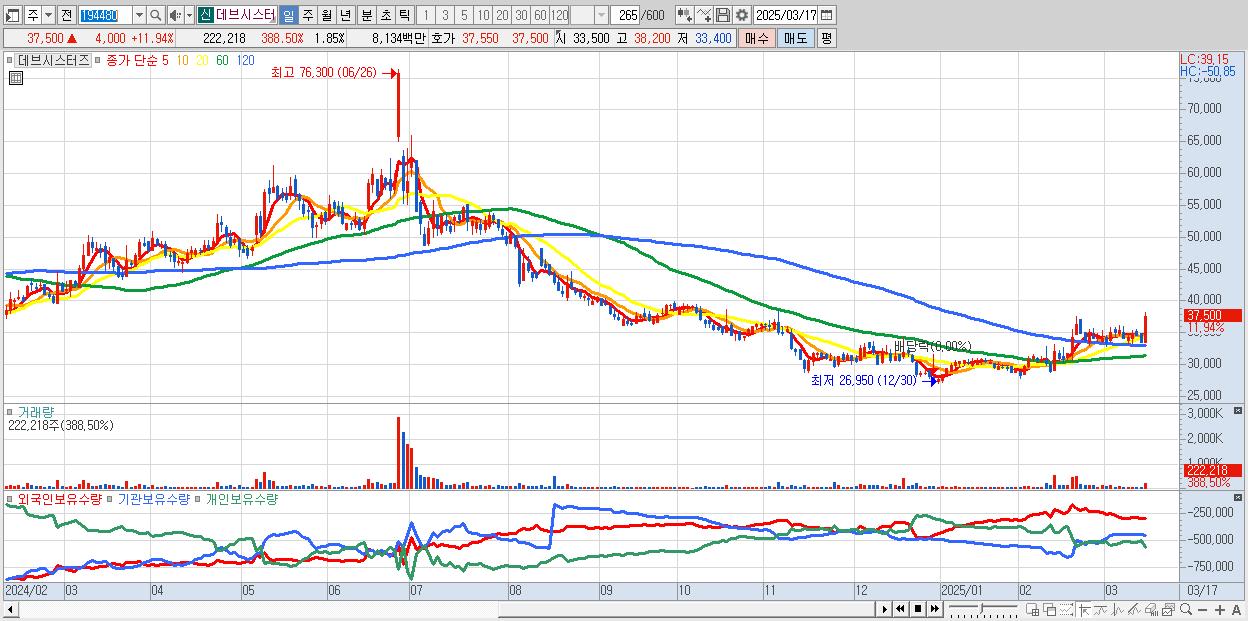This screenshot has width=1248, height=621.
Task: Save the chart with floppy disk icon
Action: coord(723,15)
